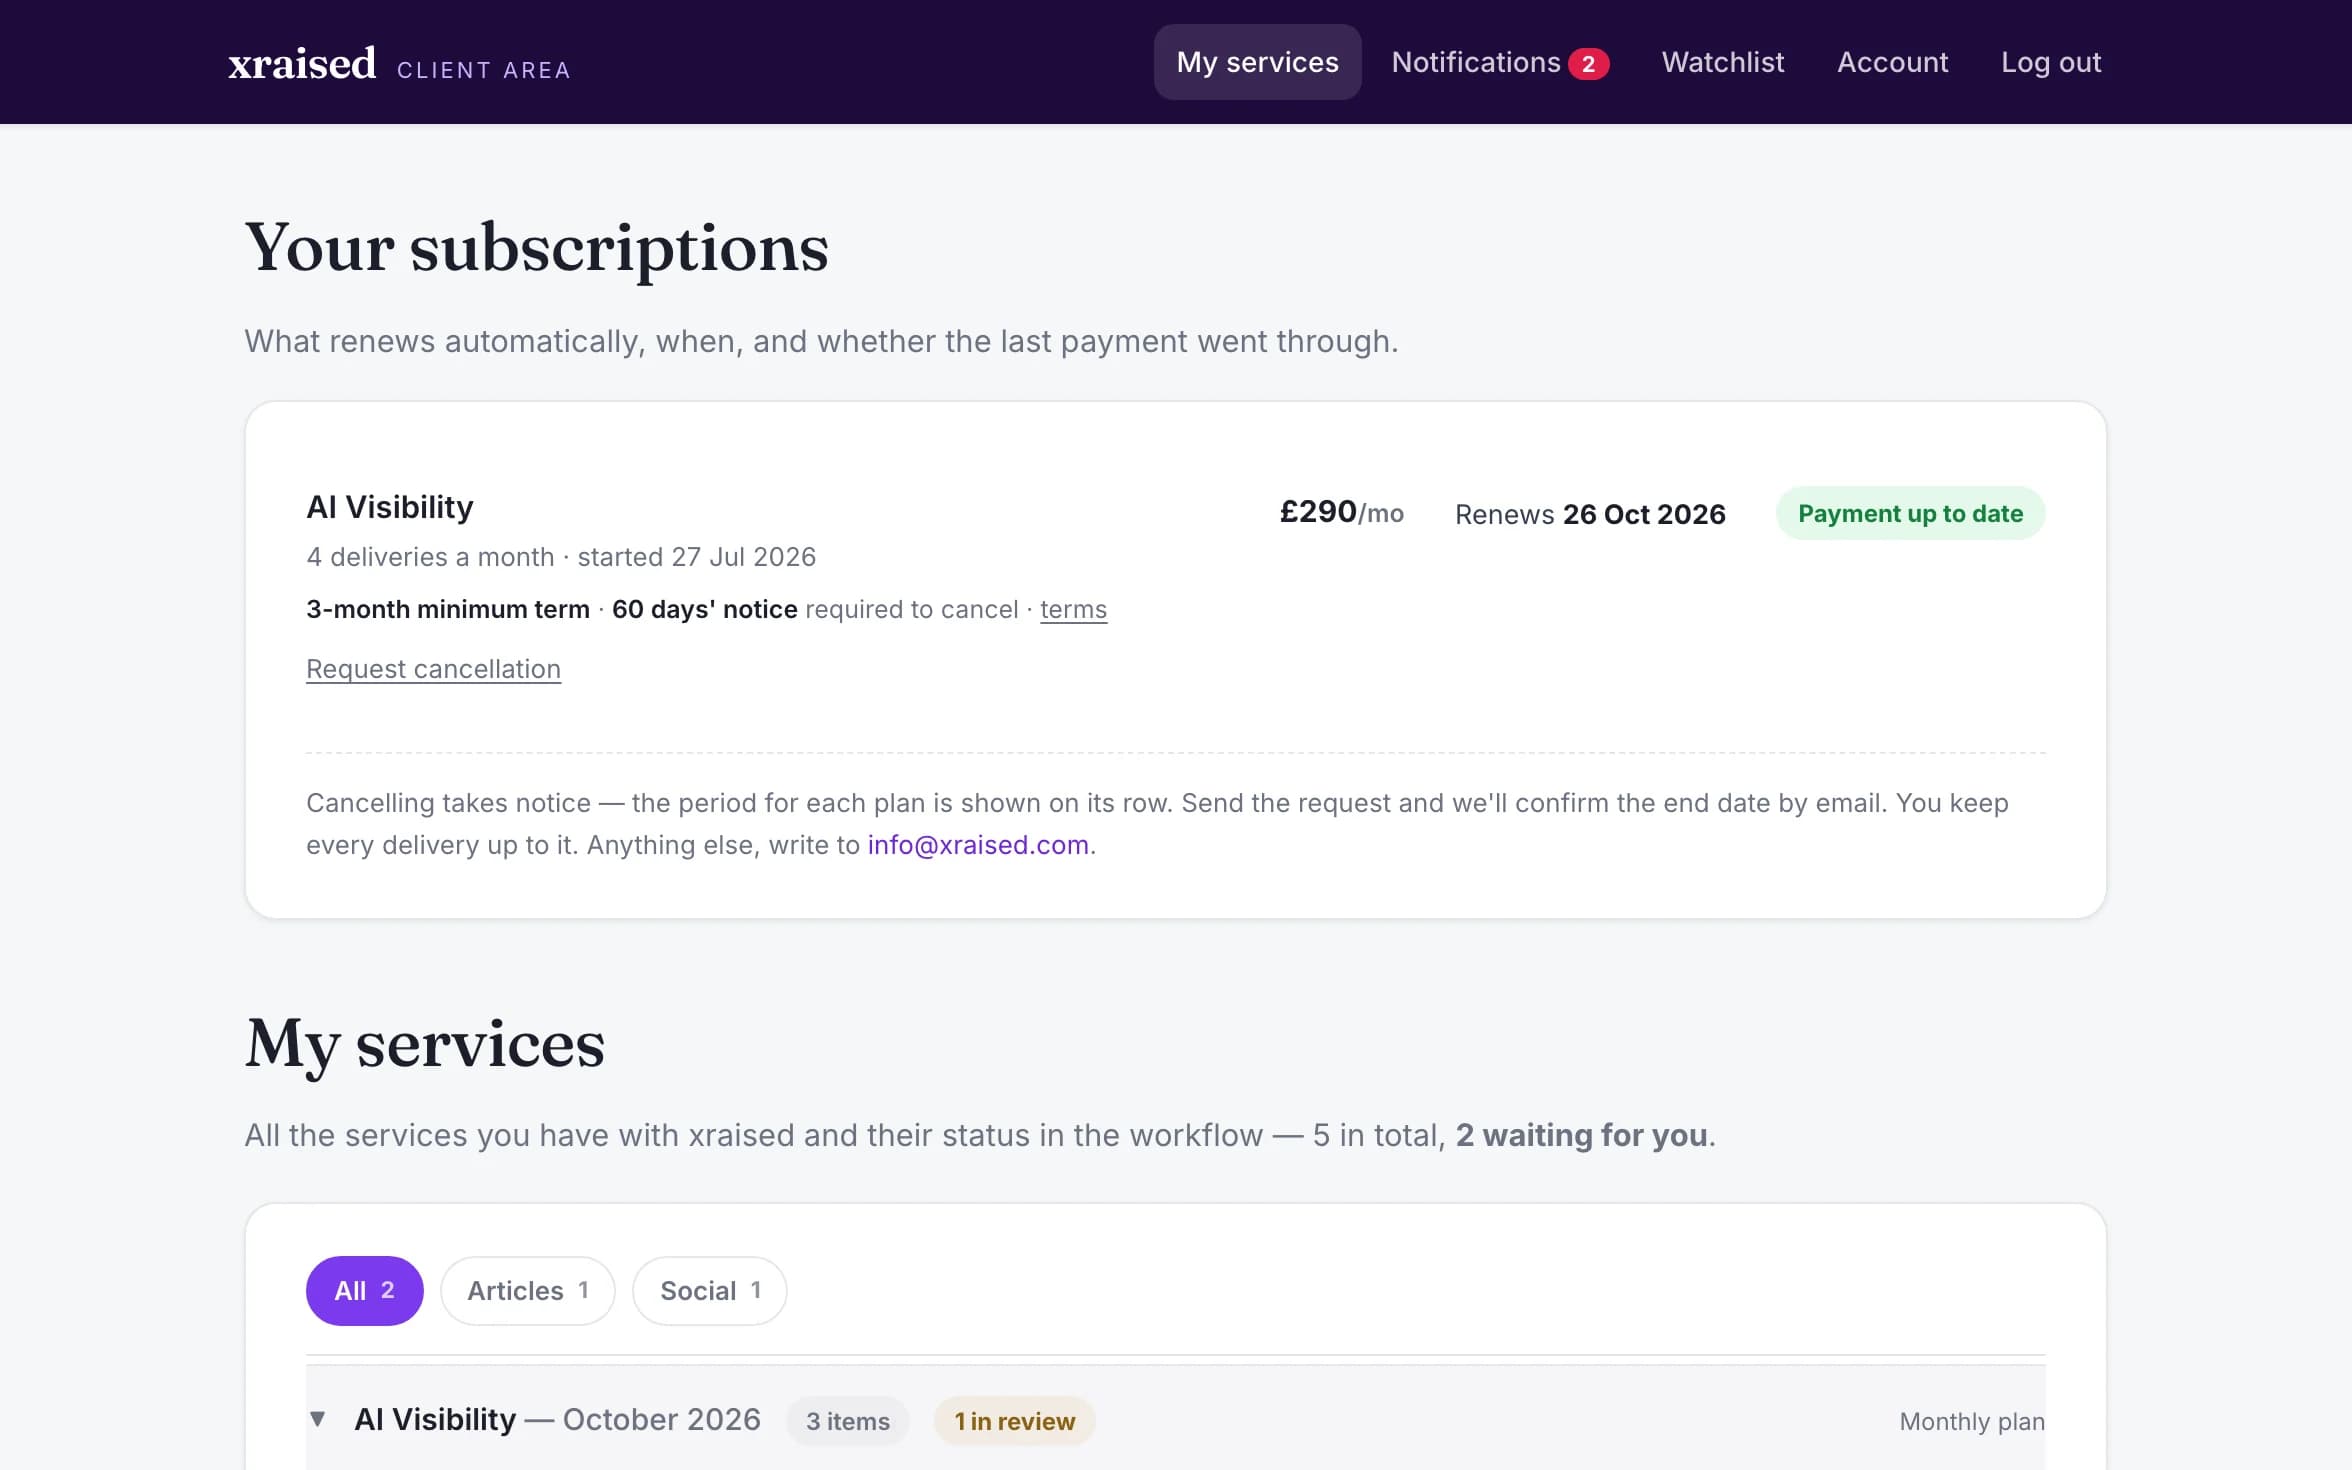The width and height of the screenshot is (2352, 1470).
Task: Click the Your subscriptions heading
Action: (x=536, y=248)
